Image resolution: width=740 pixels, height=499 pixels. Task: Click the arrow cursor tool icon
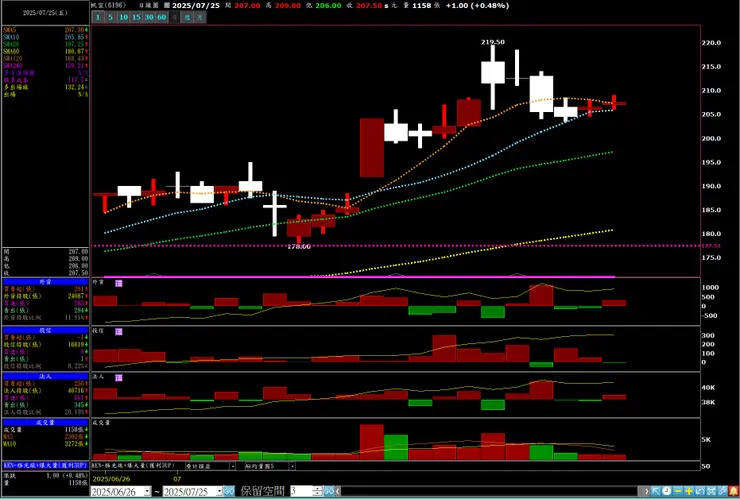655,491
